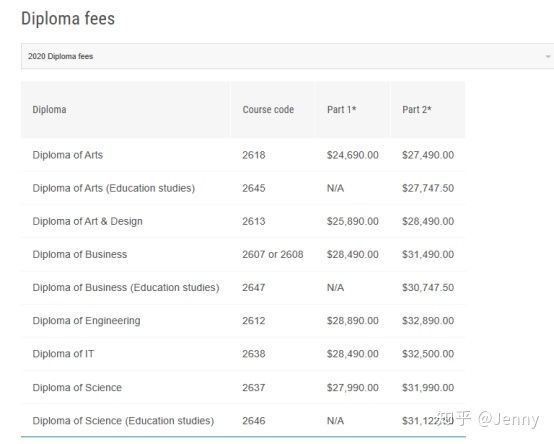Click the $32,890.00 Engineering Part 2 fee
554x444 pixels.
click(428, 321)
